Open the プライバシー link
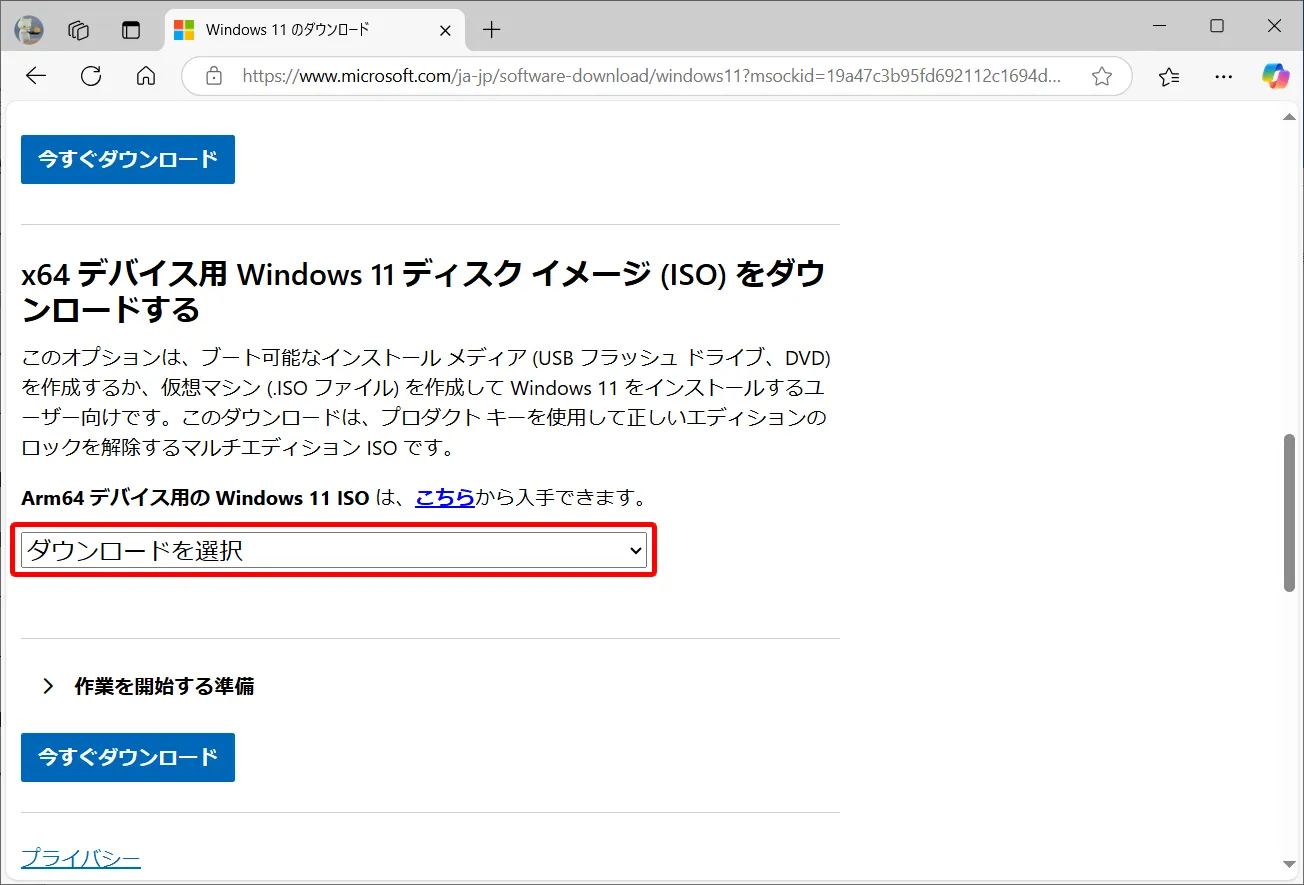 pos(81,858)
